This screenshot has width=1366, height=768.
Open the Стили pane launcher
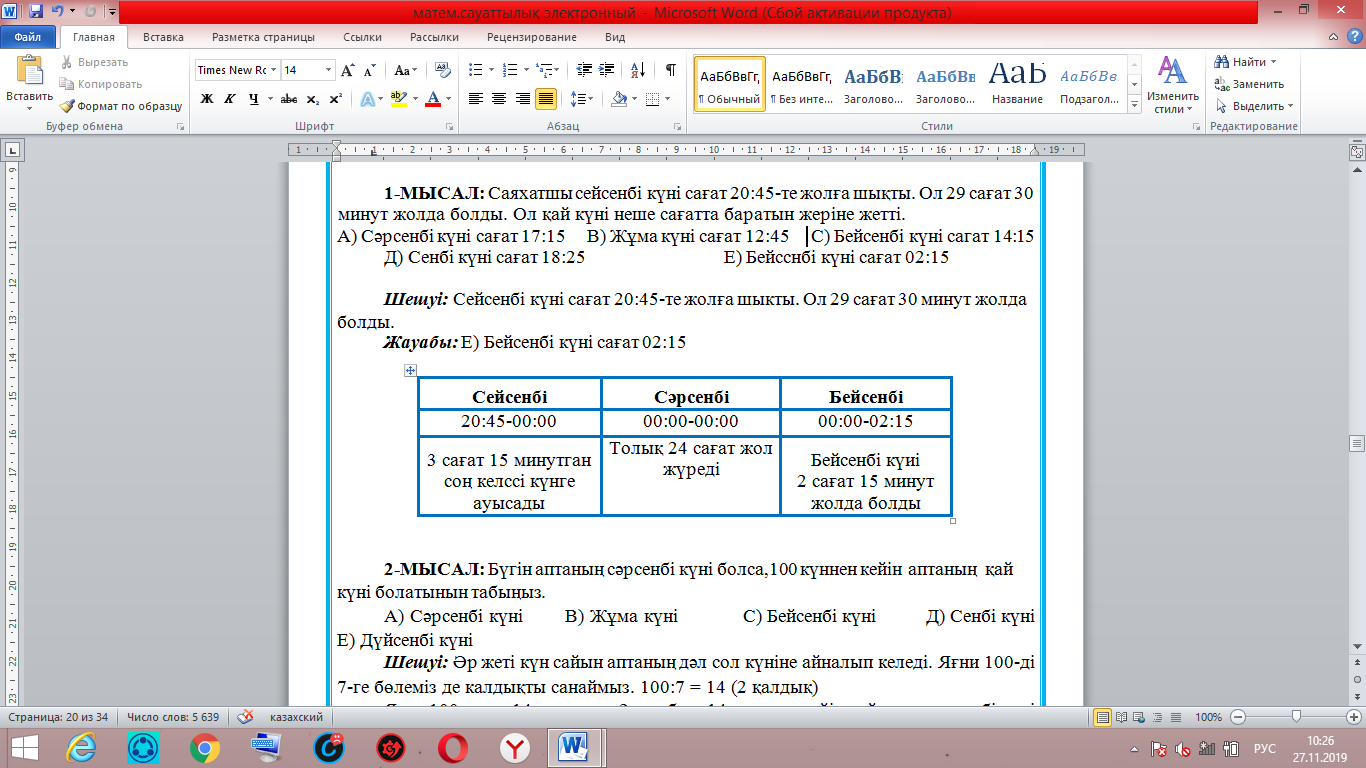tap(1198, 127)
